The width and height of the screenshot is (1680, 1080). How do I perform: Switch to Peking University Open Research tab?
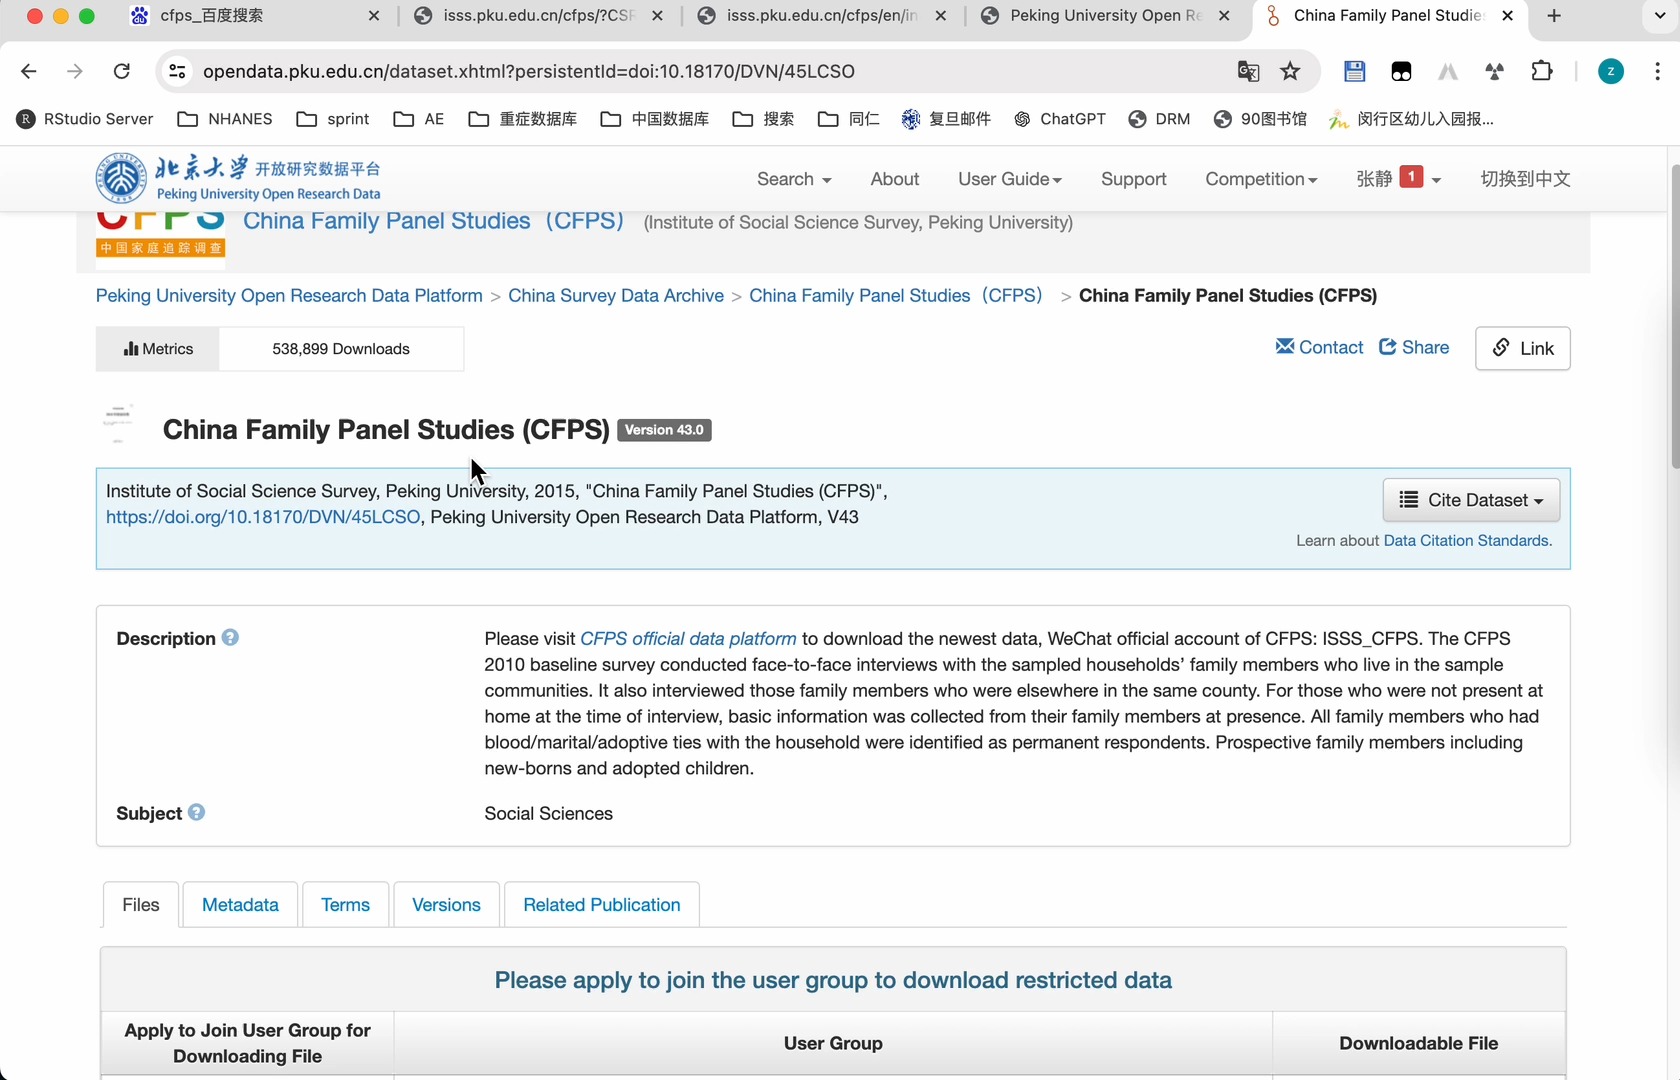1105,16
